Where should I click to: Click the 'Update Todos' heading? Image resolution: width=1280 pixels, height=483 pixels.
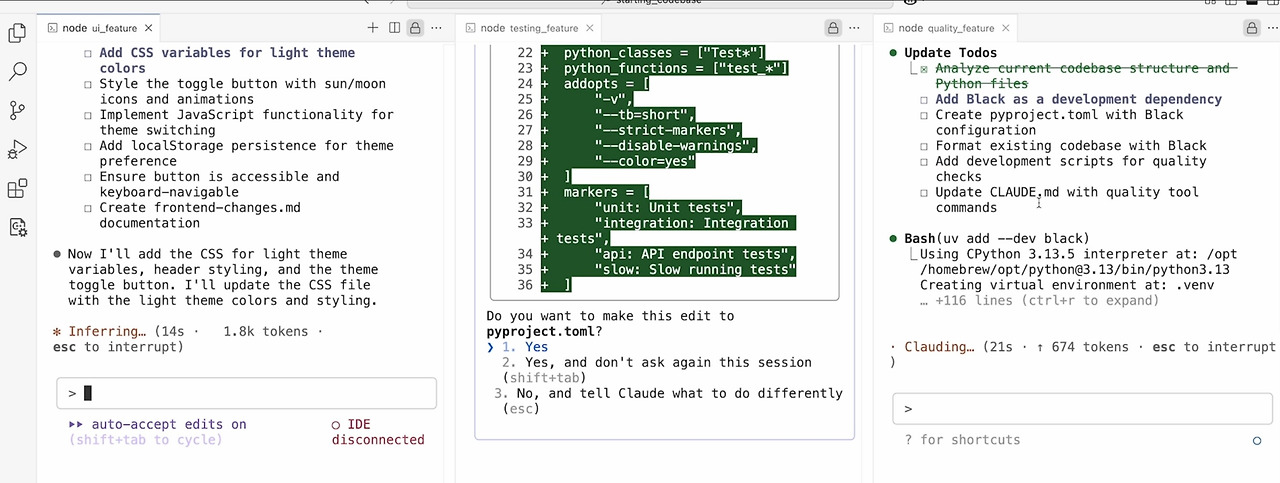(x=950, y=53)
